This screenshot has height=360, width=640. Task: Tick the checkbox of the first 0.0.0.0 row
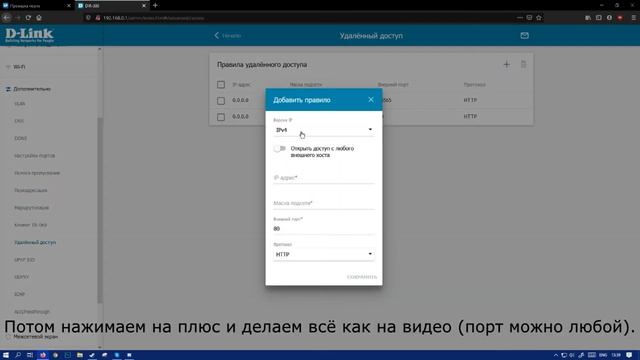221,100
